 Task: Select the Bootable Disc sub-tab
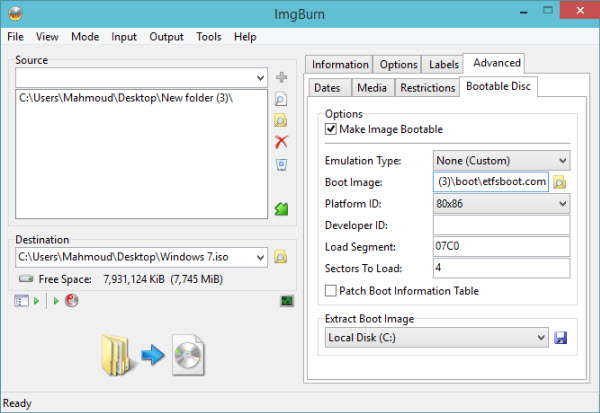tap(498, 86)
